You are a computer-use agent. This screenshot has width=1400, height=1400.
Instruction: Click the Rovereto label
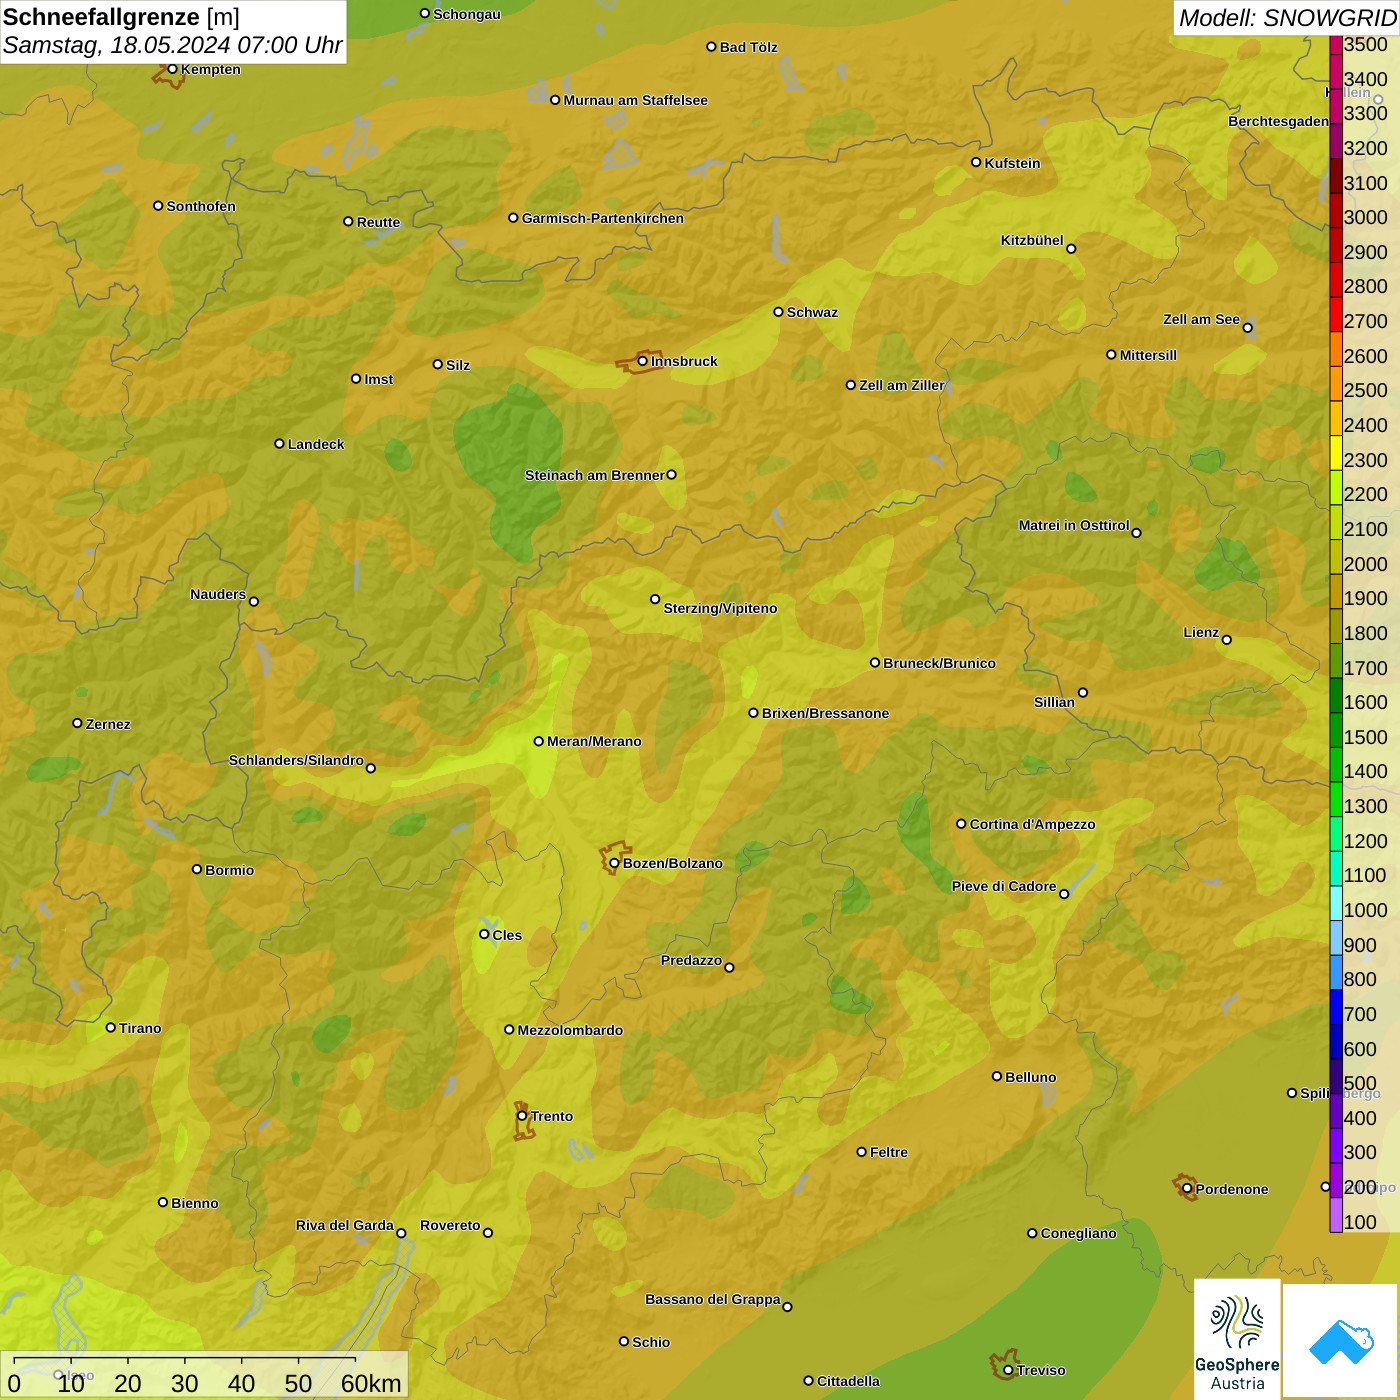[x=450, y=1225]
